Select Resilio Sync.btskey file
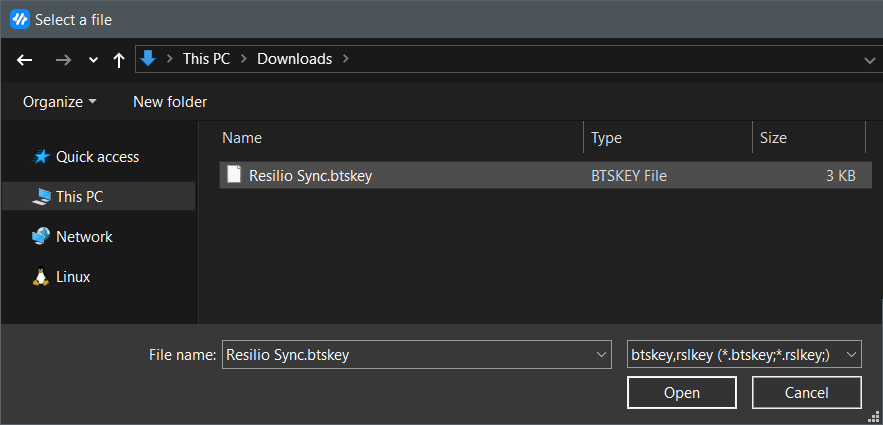The width and height of the screenshot is (883, 425). [545, 176]
